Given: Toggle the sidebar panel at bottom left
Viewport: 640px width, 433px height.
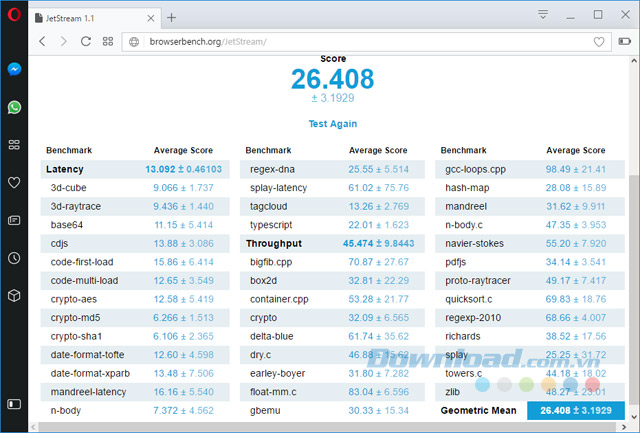Looking at the screenshot, I should [14, 404].
